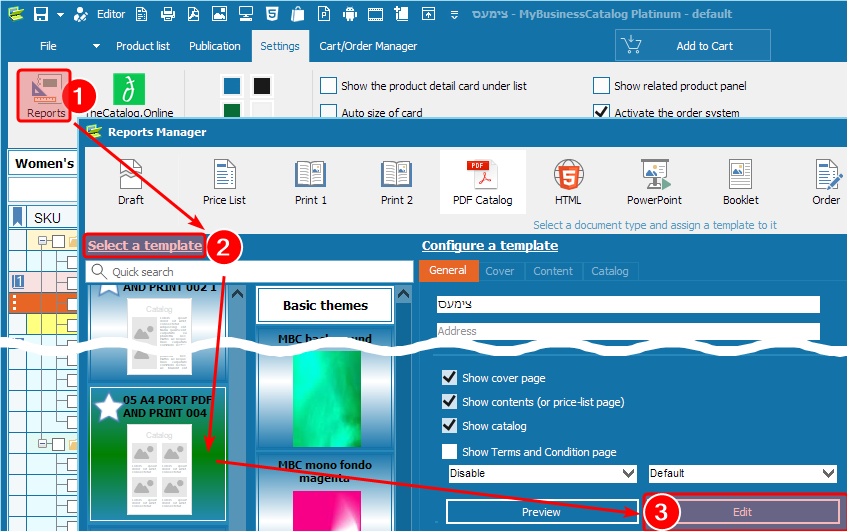Screen dimensions: 847x531
Task: Click the Quick search field
Action: coord(250,271)
